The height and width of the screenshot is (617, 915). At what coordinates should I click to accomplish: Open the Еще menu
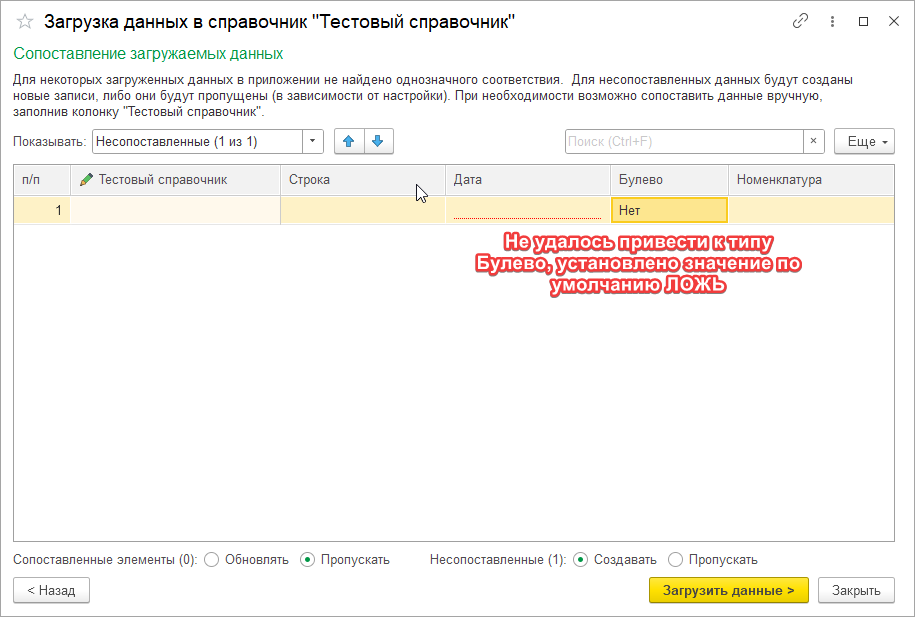click(864, 142)
